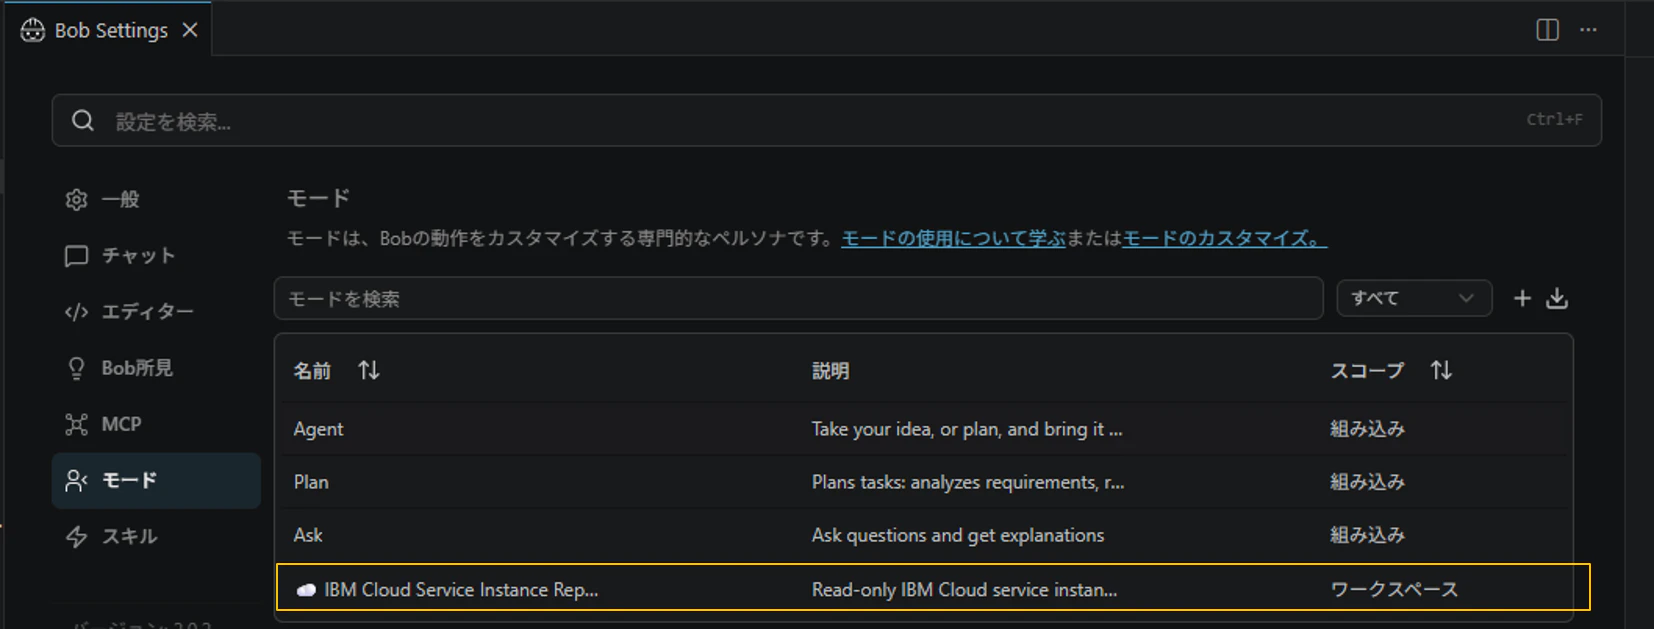Open the すべて scope filter dropdown

[x=1414, y=298]
